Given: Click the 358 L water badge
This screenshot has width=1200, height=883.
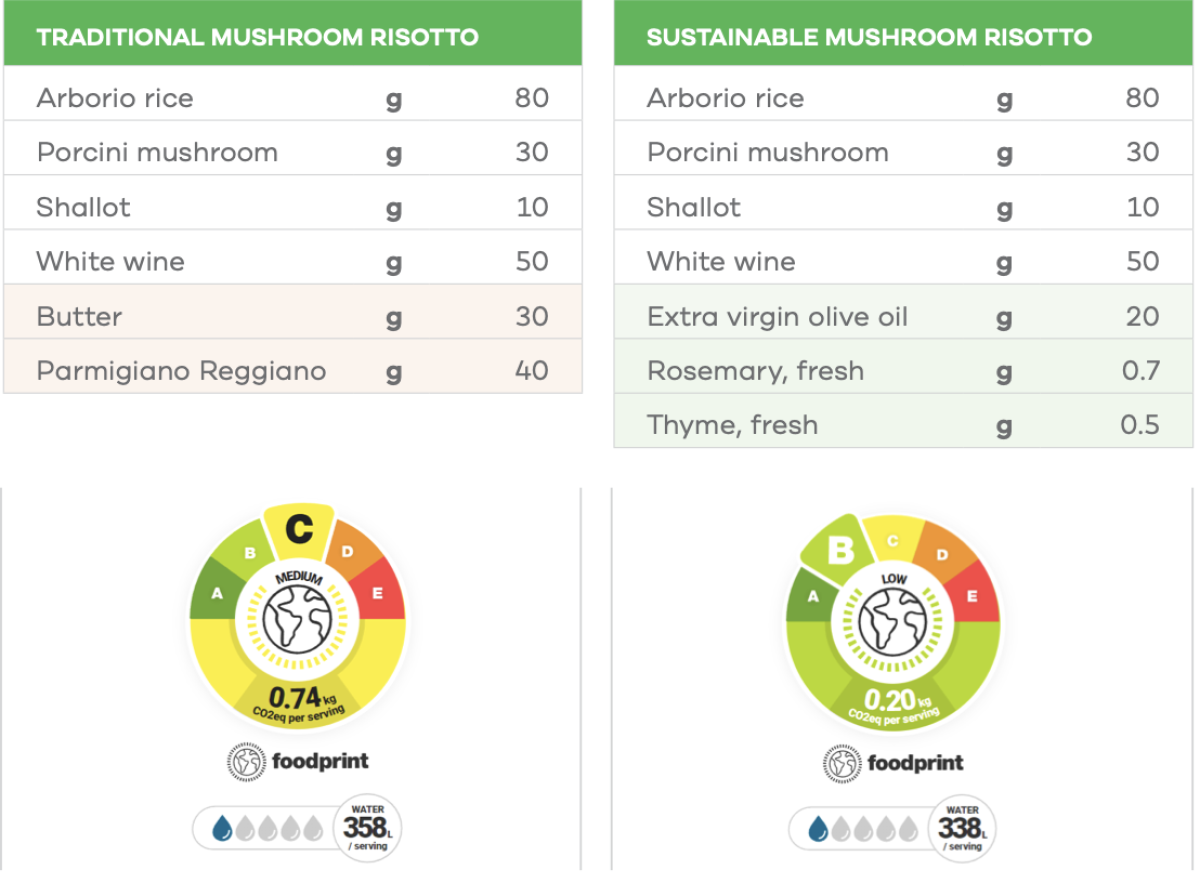Looking at the screenshot, I should click(x=367, y=827).
